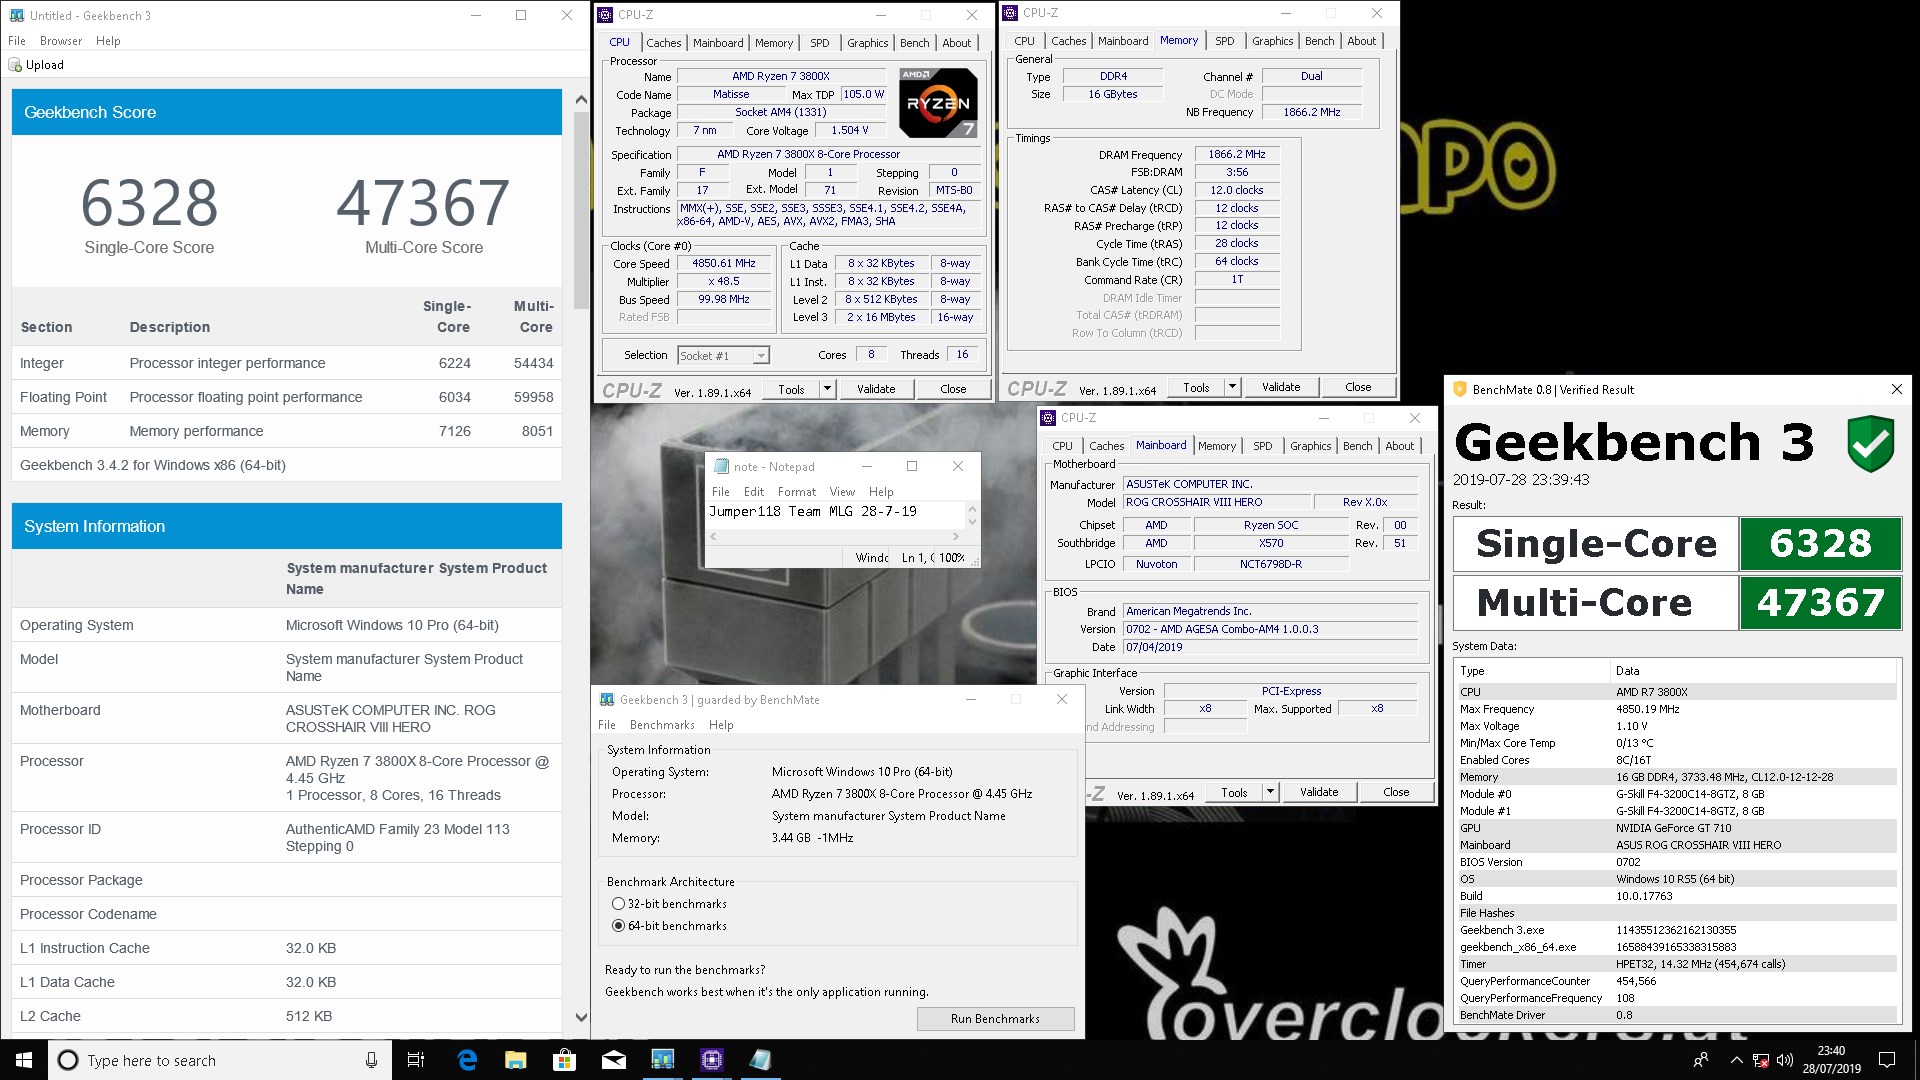Open Graphics tab in CPU-Z Mainboard window
The height and width of the screenshot is (1080, 1920).
[x=1310, y=446]
